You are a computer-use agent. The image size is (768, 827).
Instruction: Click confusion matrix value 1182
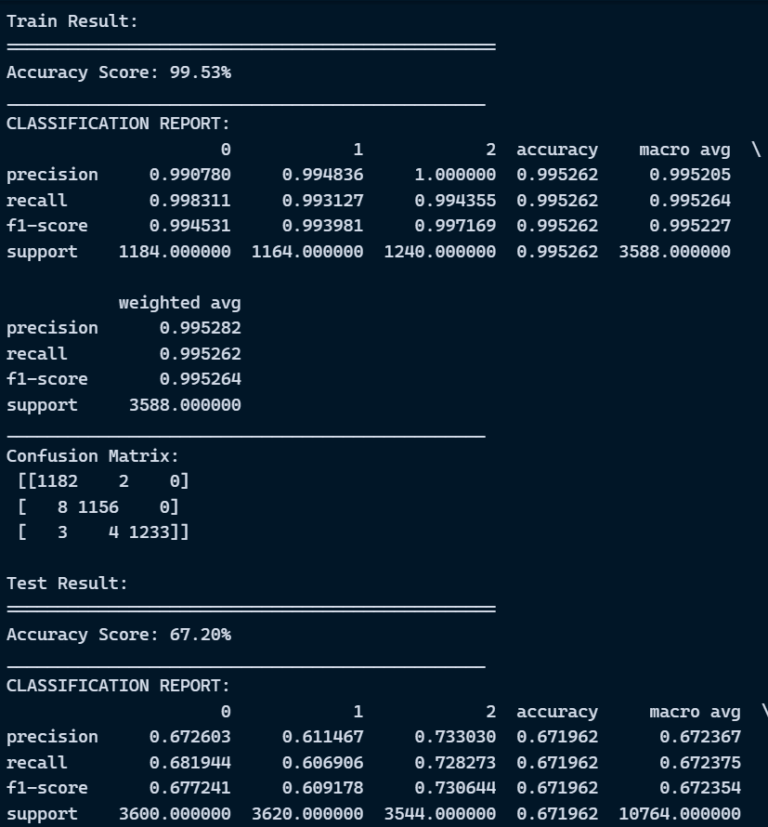57,481
